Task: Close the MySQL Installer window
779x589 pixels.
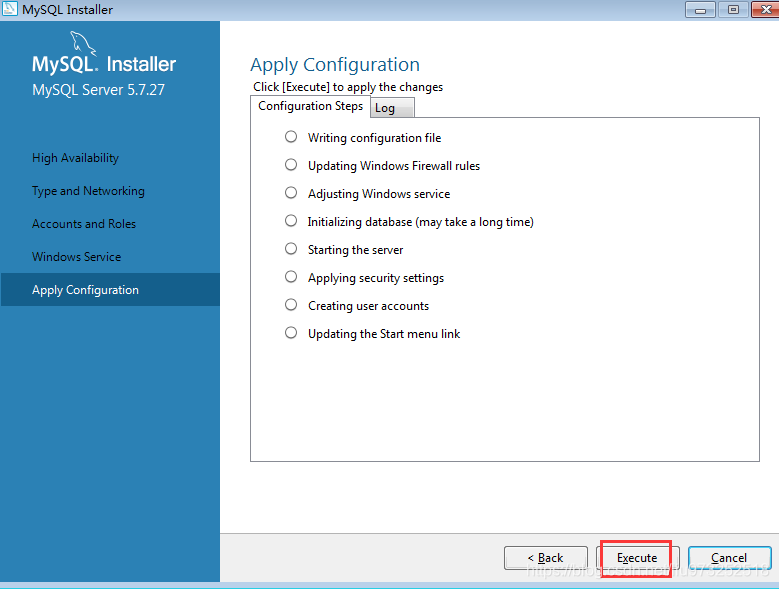Action: point(766,9)
